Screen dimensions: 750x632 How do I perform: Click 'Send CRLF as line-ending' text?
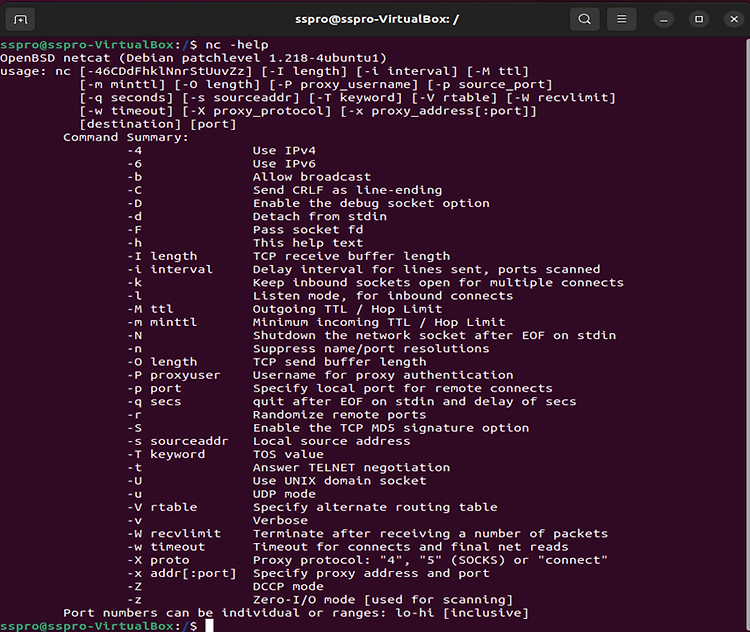click(x=347, y=190)
